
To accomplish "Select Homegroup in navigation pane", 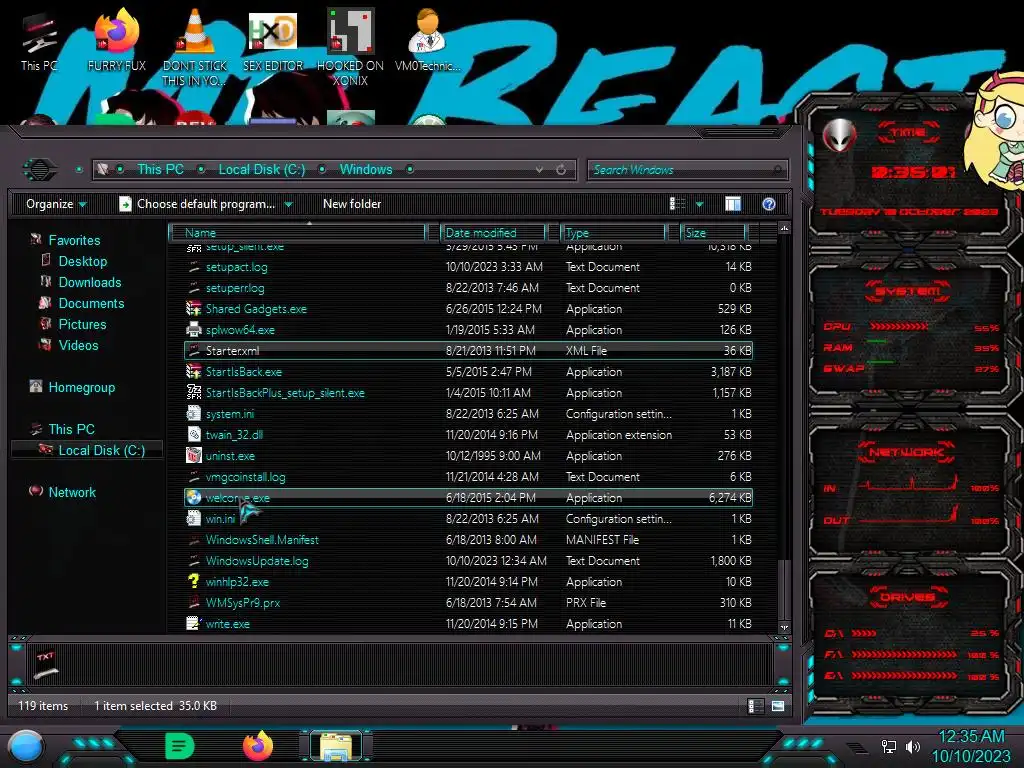I will coord(81,387).
